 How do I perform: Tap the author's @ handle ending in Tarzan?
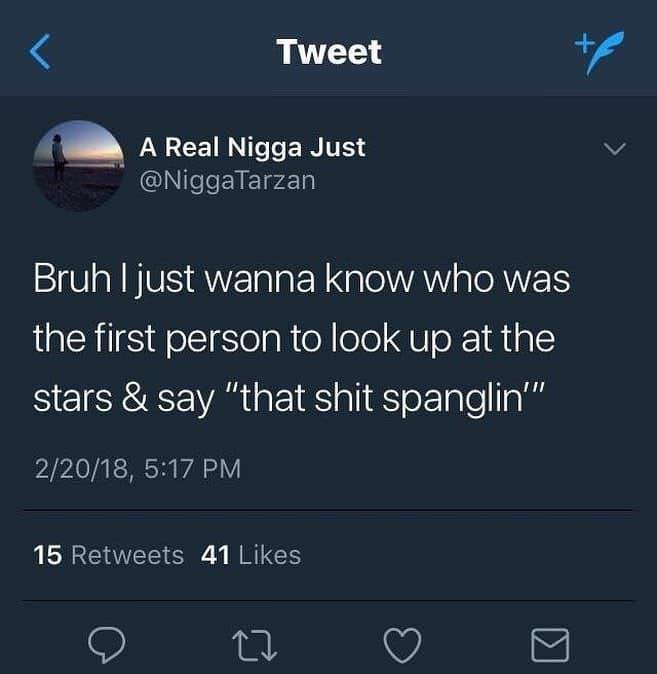(x=227, y=181)
